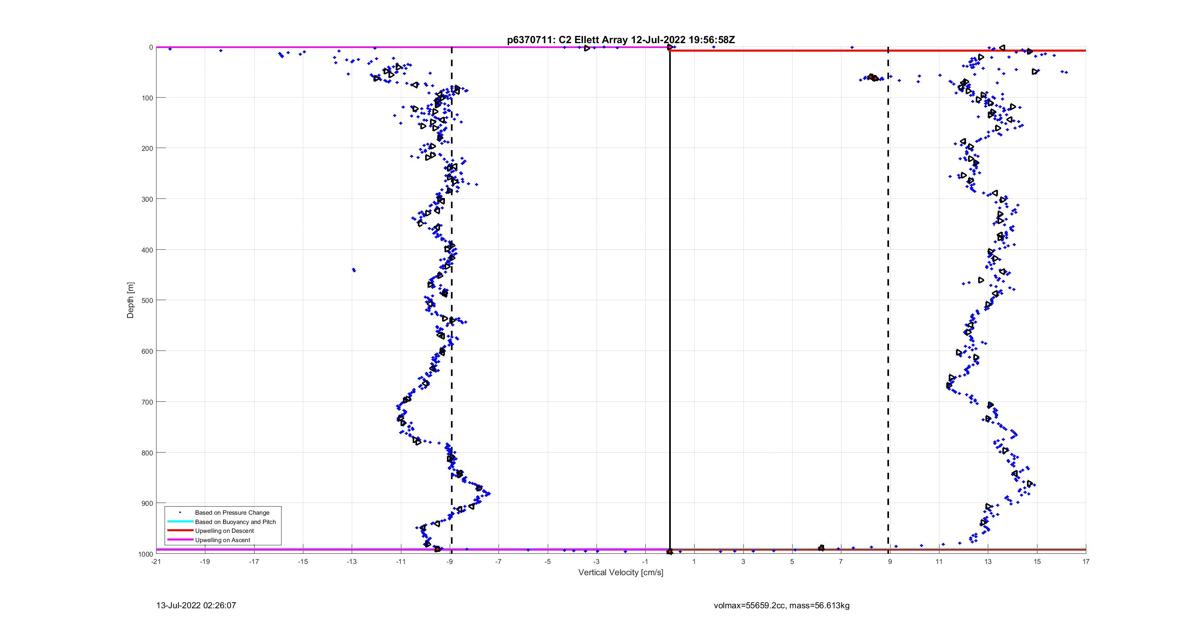Image resolution: width=1200 pixels, height=622 pixels.
Task: Select positive x-axis tick label '13'
Action: (988, 561)
